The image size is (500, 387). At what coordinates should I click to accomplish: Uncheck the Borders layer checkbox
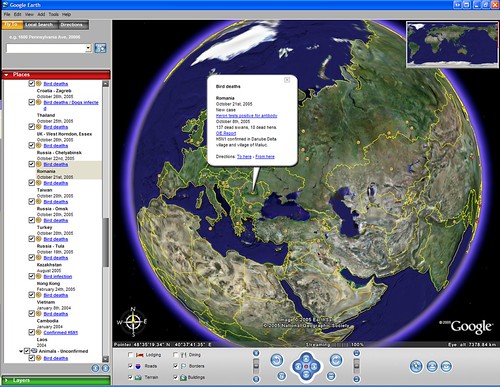tap(175, 366)
